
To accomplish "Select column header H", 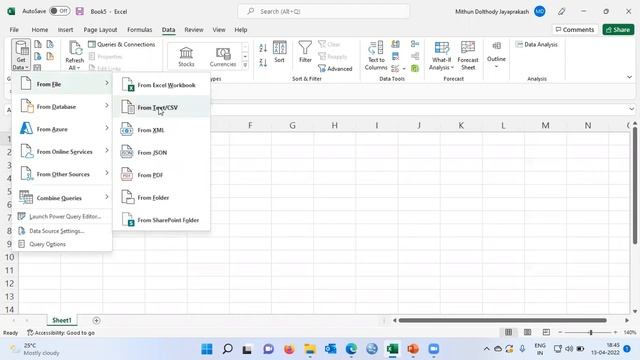I will tap(334, 125).
